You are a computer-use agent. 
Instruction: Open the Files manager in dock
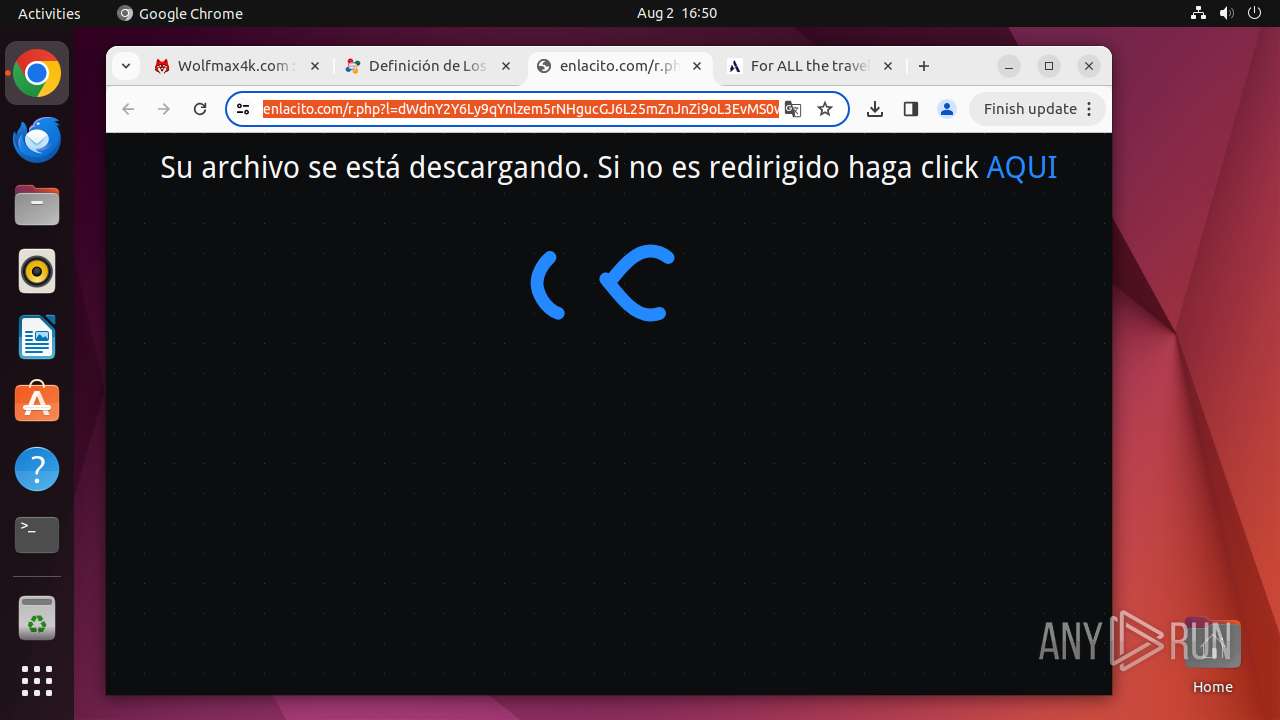point(37,206)
